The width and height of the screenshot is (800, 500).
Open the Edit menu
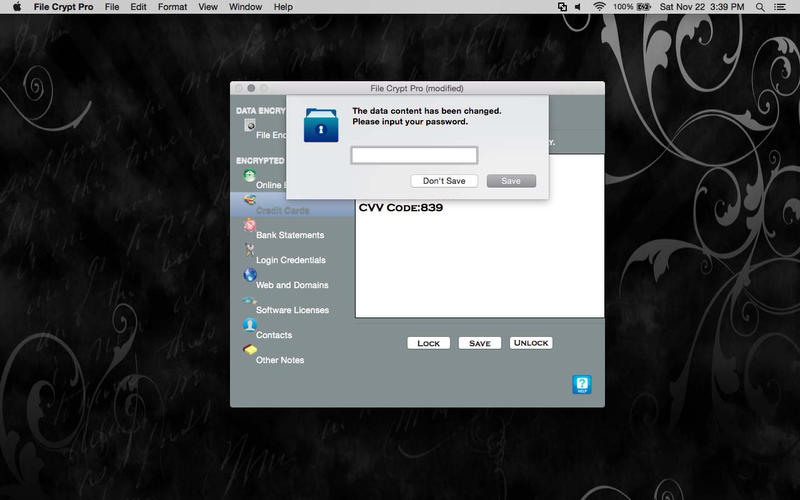[138, 7]
